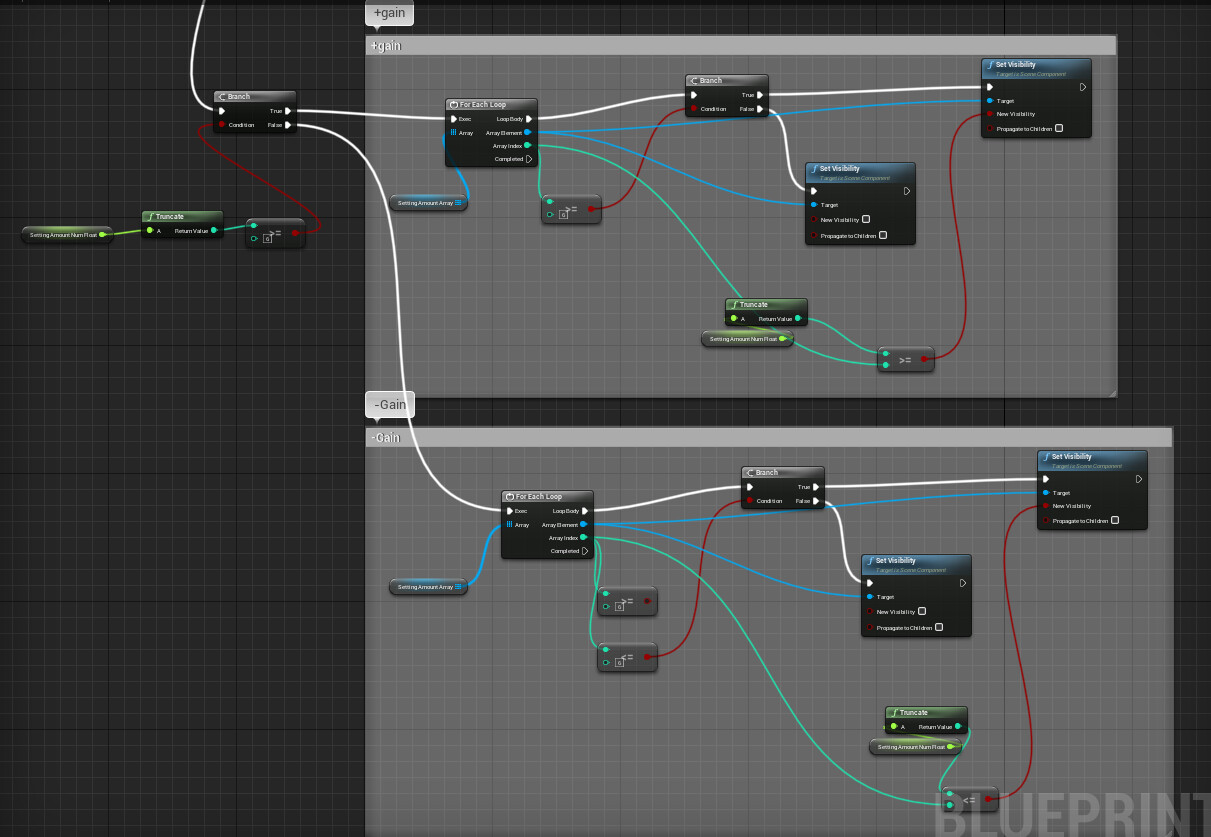Click True pin on the +gain Branch node
Image resolution: width=1211 pixels, height=837 pixels.
760,95
